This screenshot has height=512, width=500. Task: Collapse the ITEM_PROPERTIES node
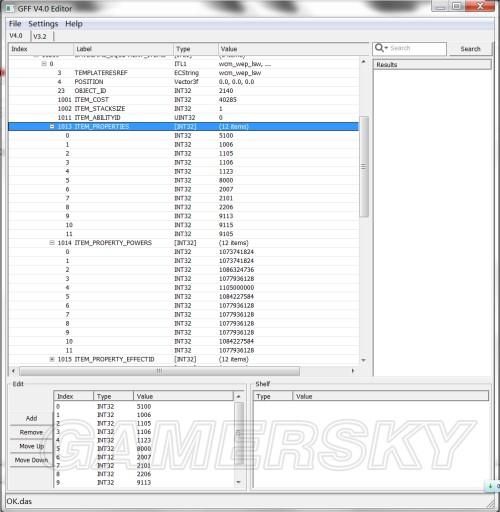pyautogui.click(x=52, y=126)
